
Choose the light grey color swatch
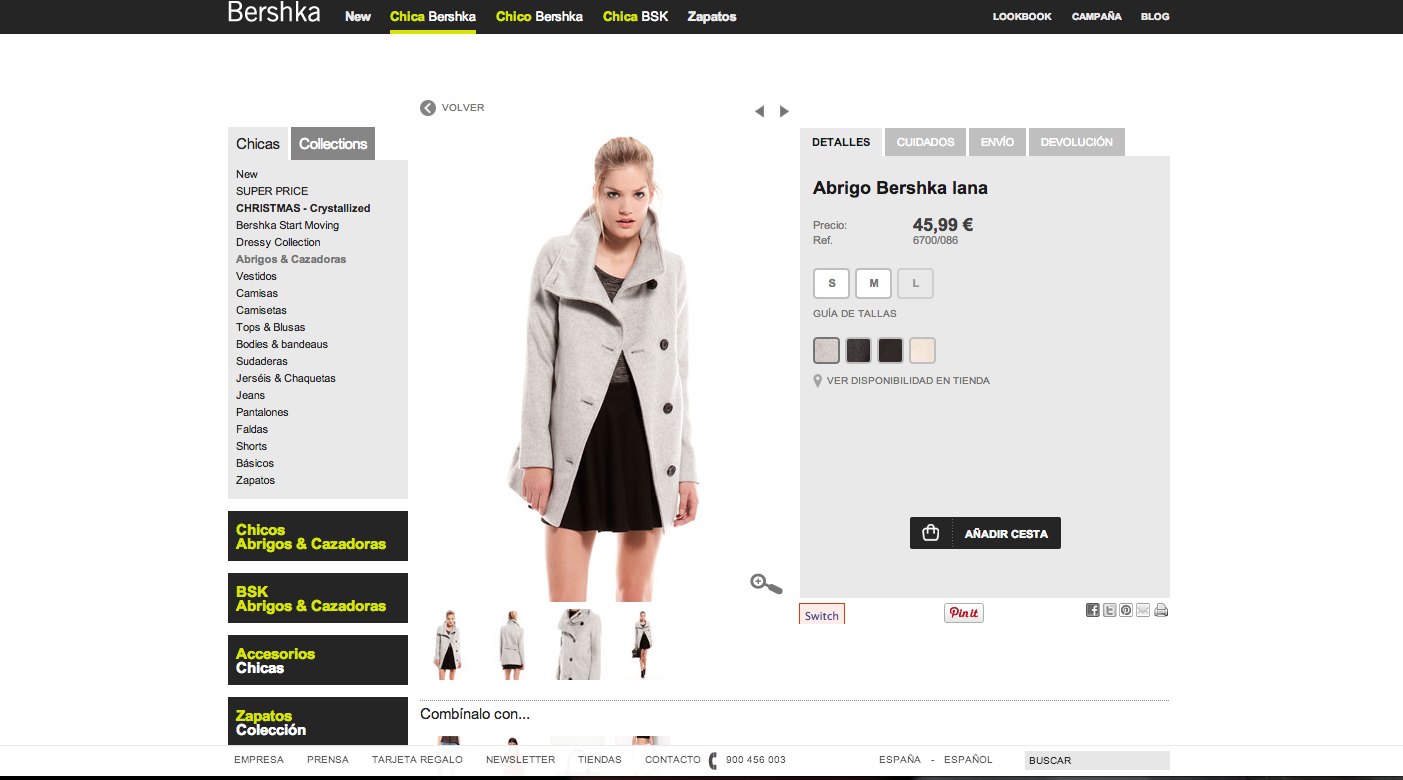(827, 351)
